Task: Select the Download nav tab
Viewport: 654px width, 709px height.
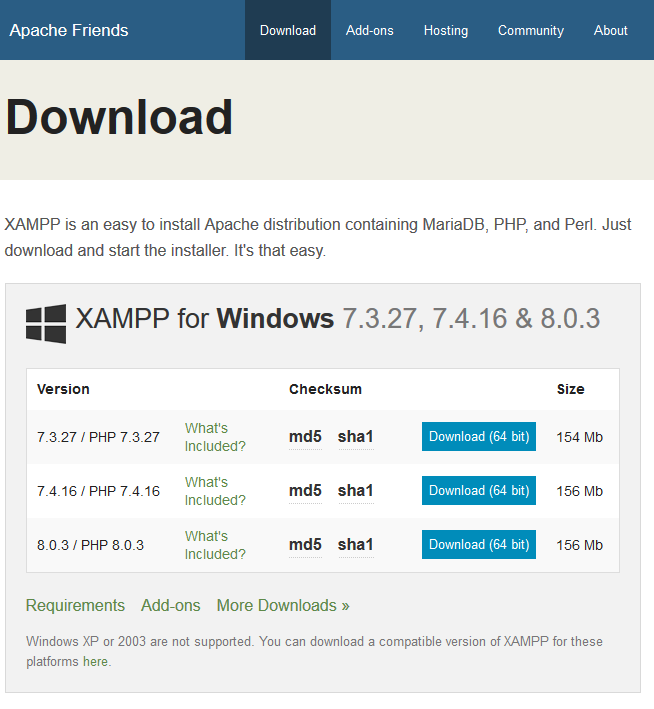Action: pyautogui.click(x=288, y=30)
